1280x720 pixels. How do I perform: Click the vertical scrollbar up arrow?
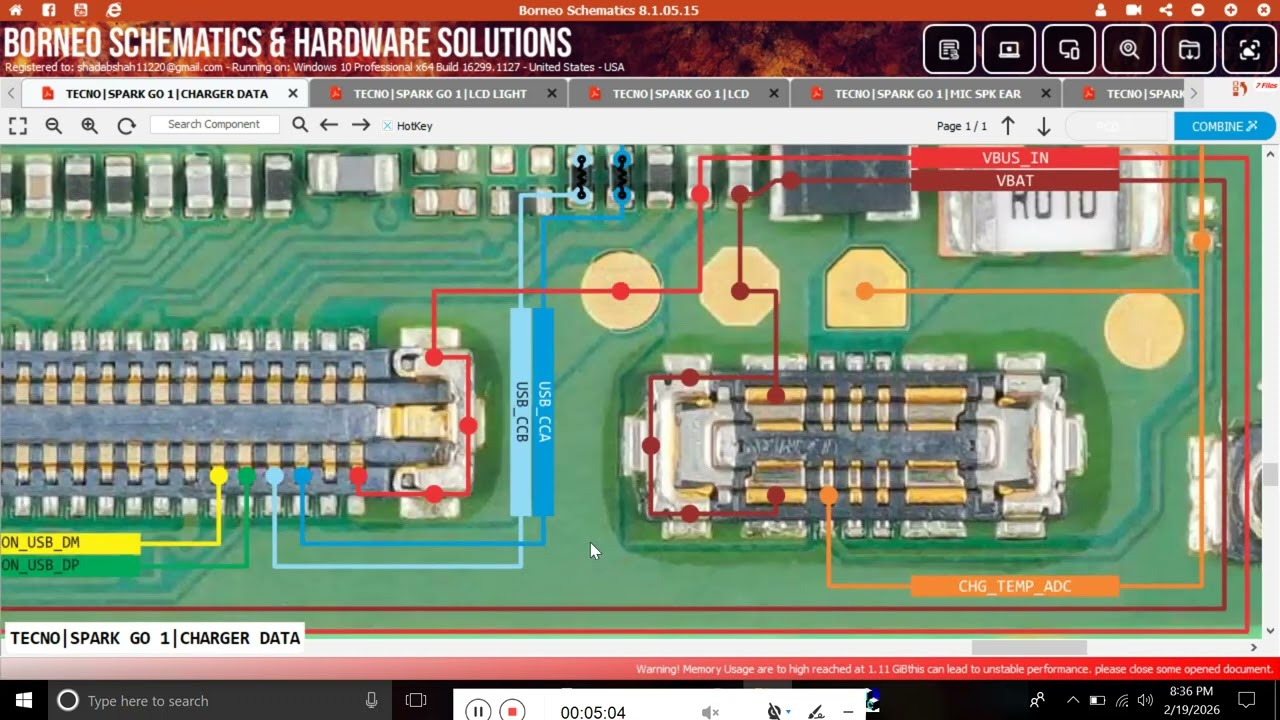pos(1271,153)
